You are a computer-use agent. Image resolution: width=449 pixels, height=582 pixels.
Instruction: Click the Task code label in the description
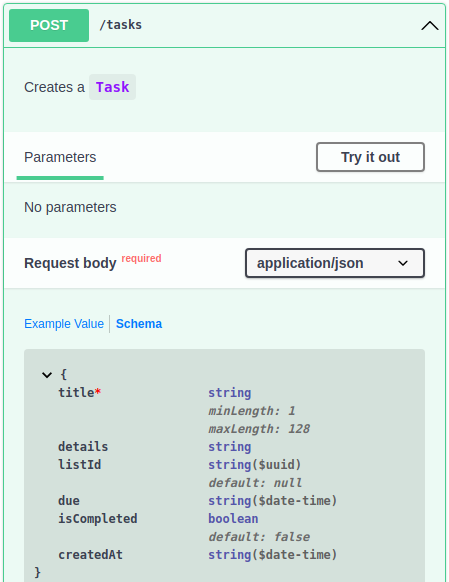click(112, 87)
